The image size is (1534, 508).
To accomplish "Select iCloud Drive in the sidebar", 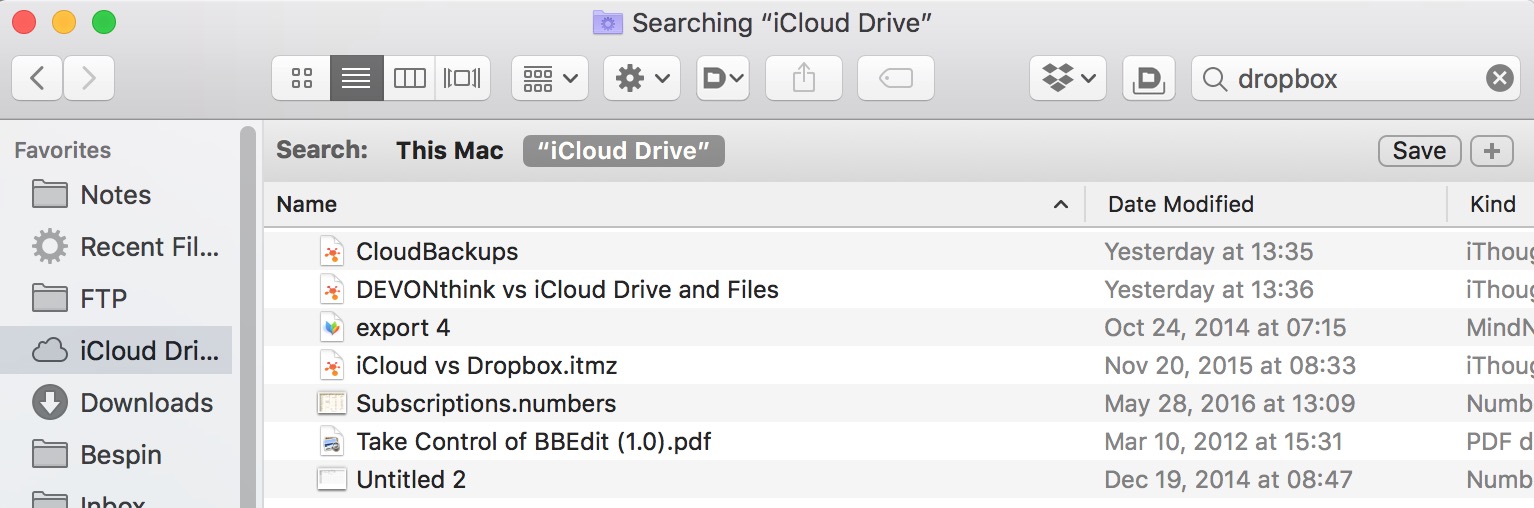I will point(116,351).
